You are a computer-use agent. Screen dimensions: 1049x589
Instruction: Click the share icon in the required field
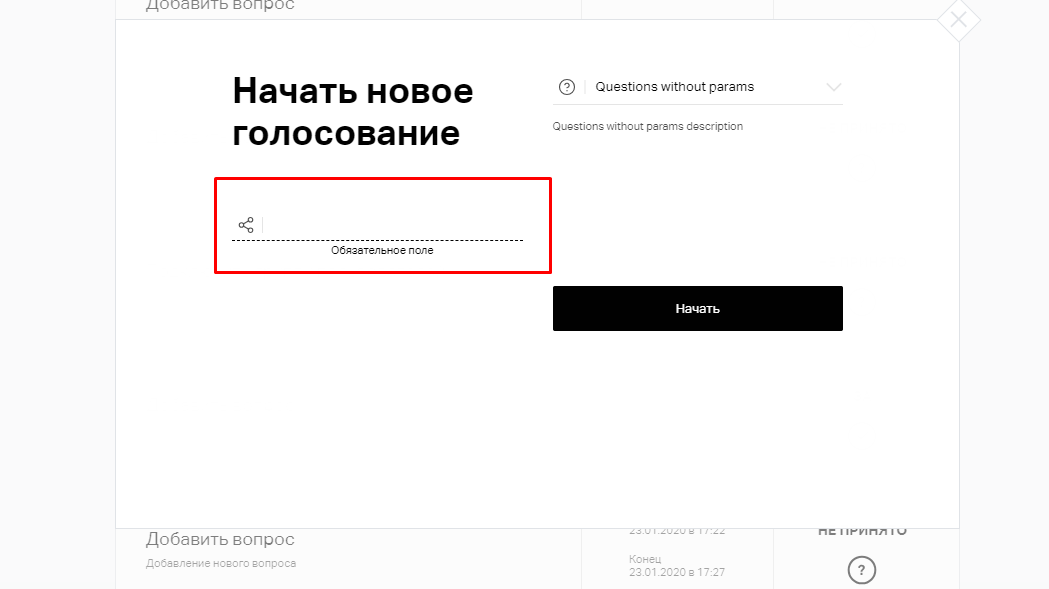pos(246,225)
